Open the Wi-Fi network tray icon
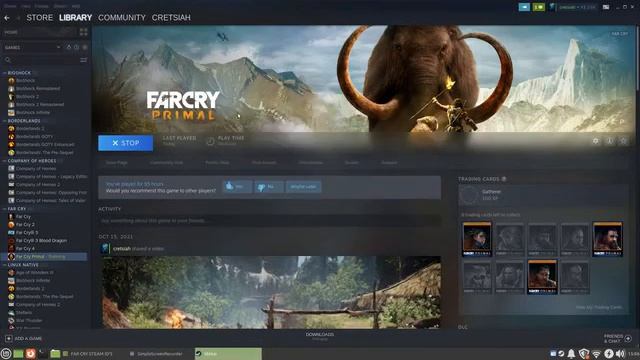The width and height of the screenshot is (640, 360). coord(596,353)
